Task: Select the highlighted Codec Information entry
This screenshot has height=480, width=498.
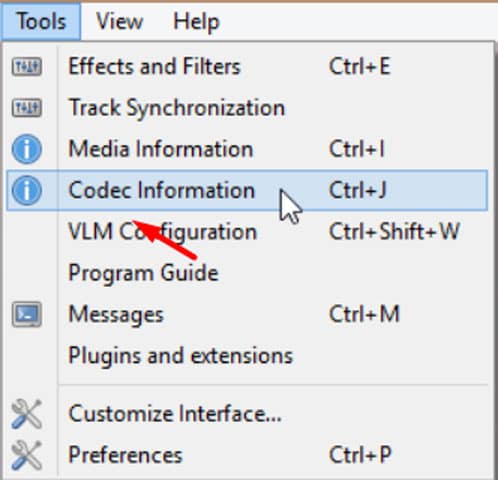Action: (x=247, y=190)
